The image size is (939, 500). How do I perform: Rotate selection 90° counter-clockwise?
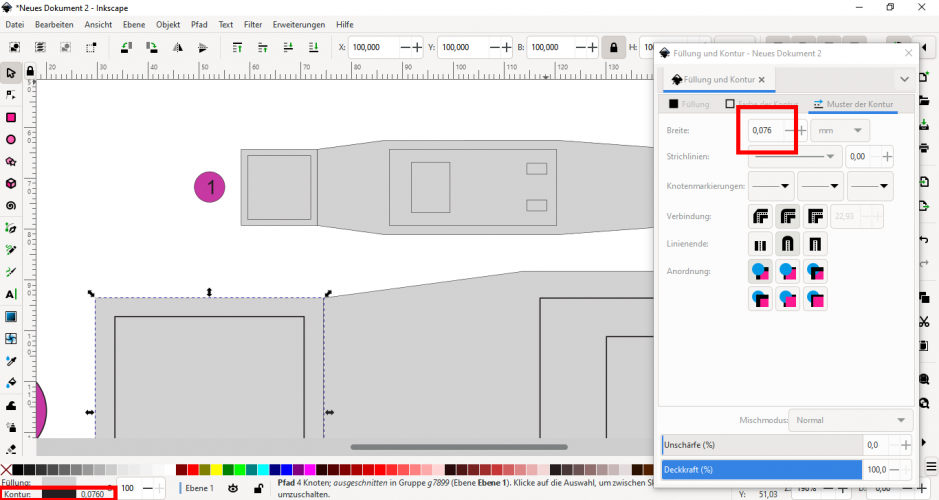[x=126, y=47]
